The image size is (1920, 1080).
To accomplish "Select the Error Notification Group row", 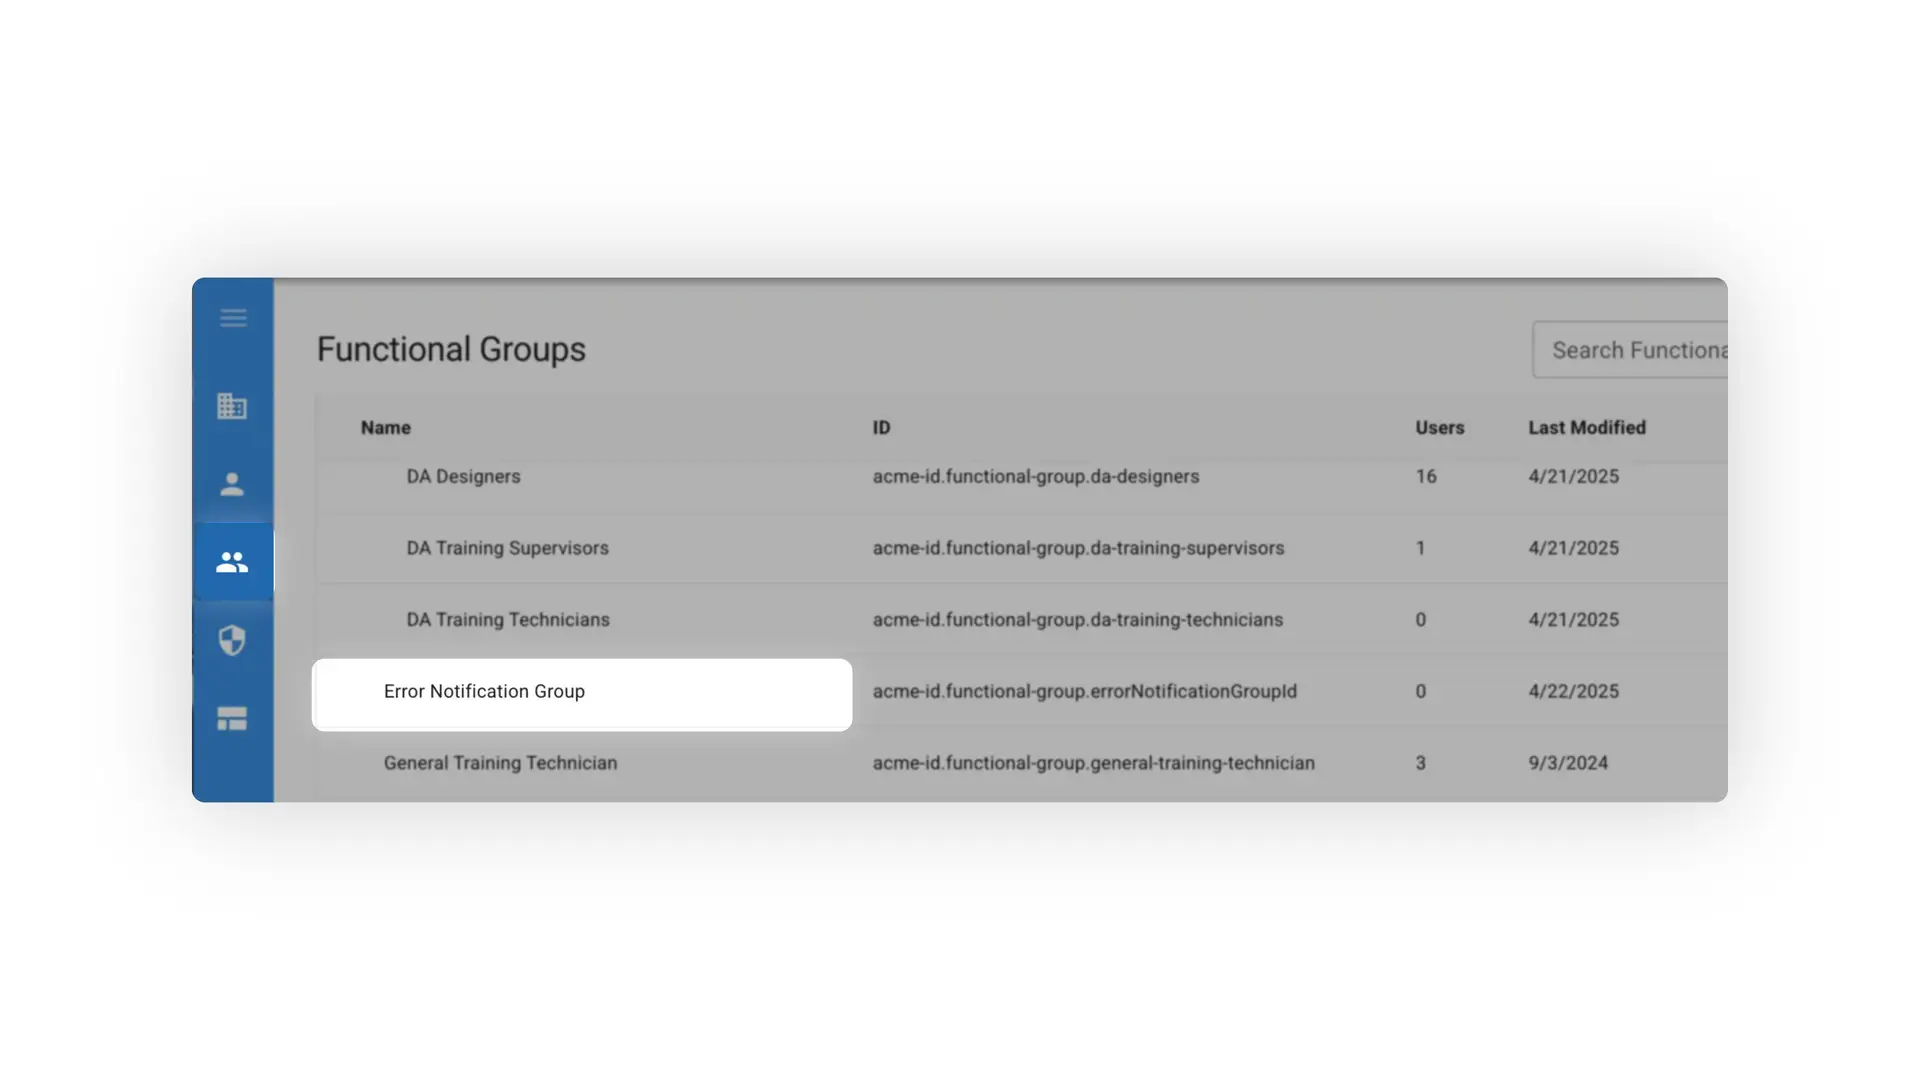I will click(583, 691).
